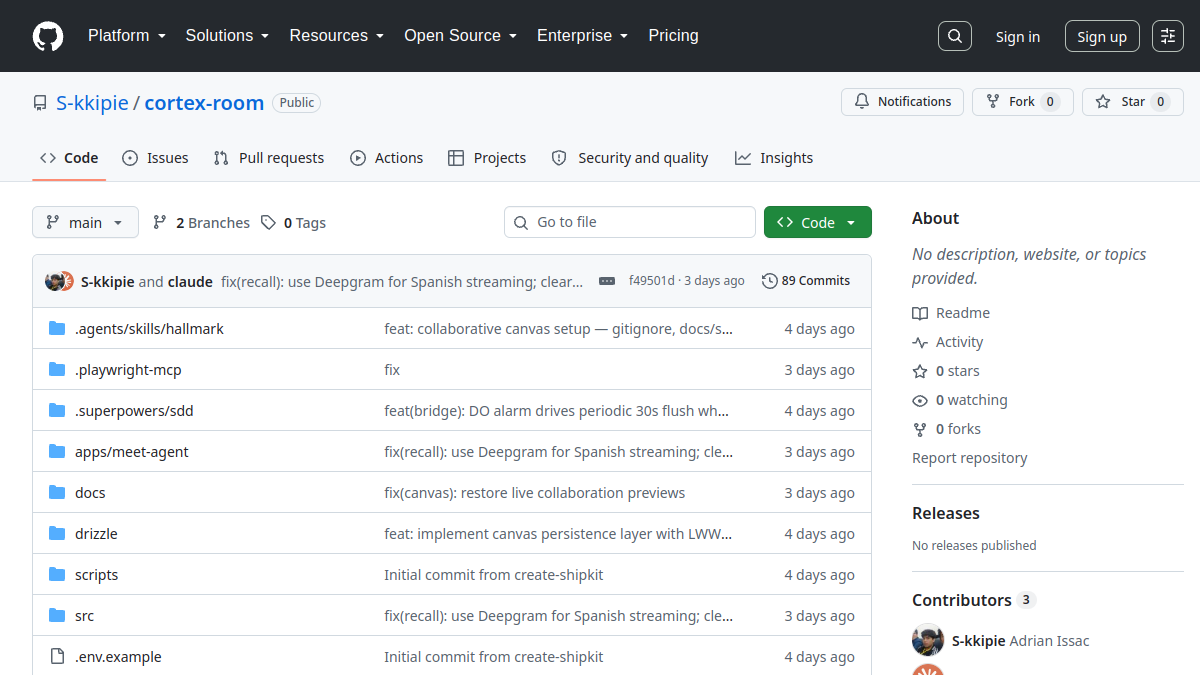1200x675 pixels.
Task: Click the folder icon beside src
Action: (x=57, y=616)
